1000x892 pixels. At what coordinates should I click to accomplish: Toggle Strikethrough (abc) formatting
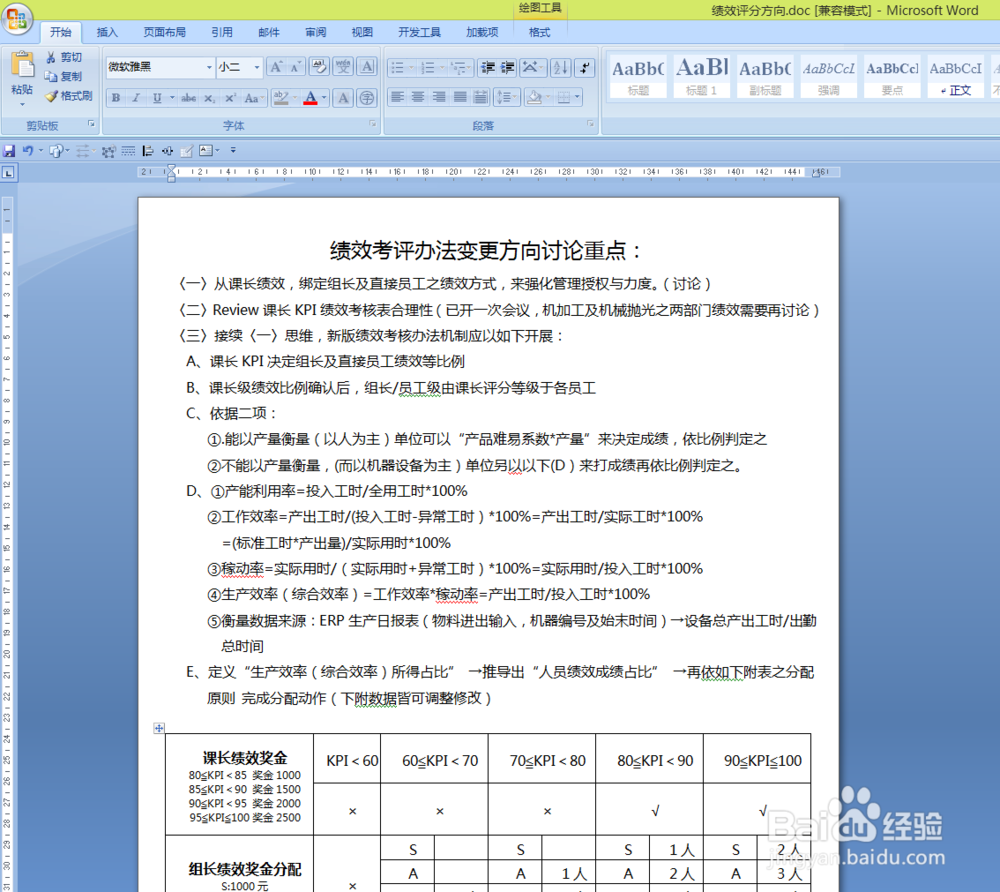[188, 98]
